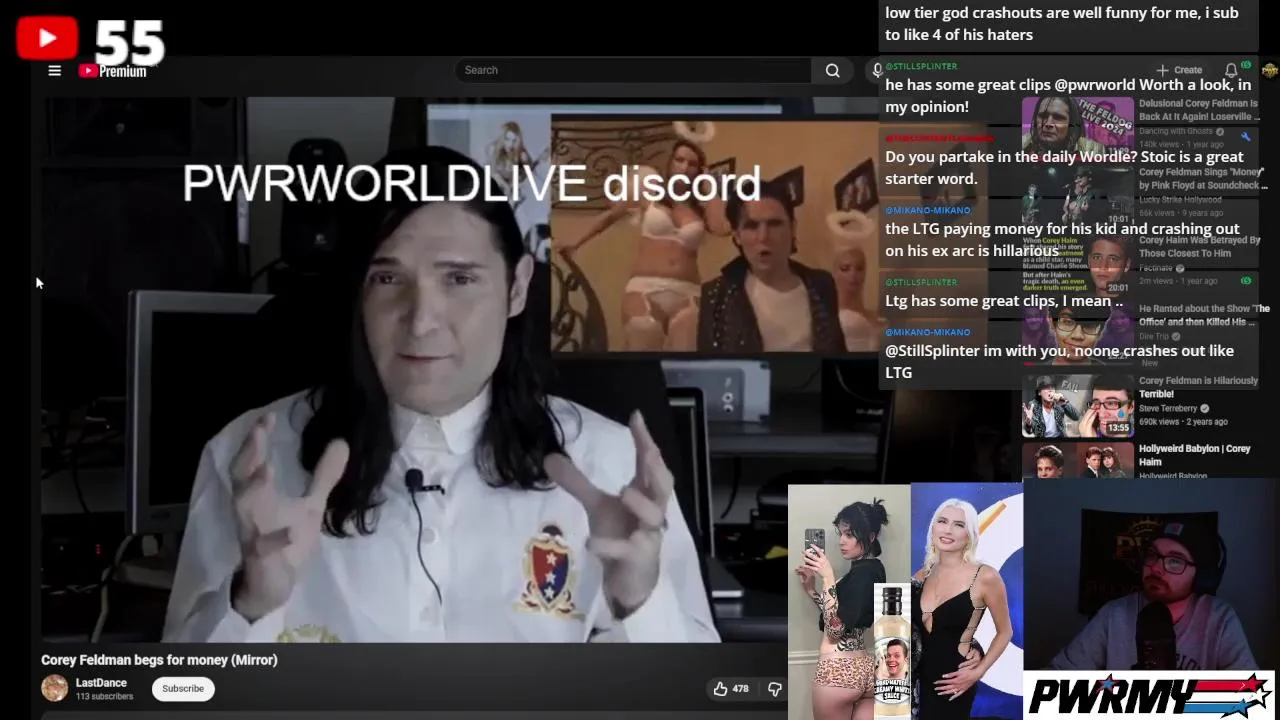Focus the YouTube Search field
The image size is (1280, 720).
click(x=635, y=70)
